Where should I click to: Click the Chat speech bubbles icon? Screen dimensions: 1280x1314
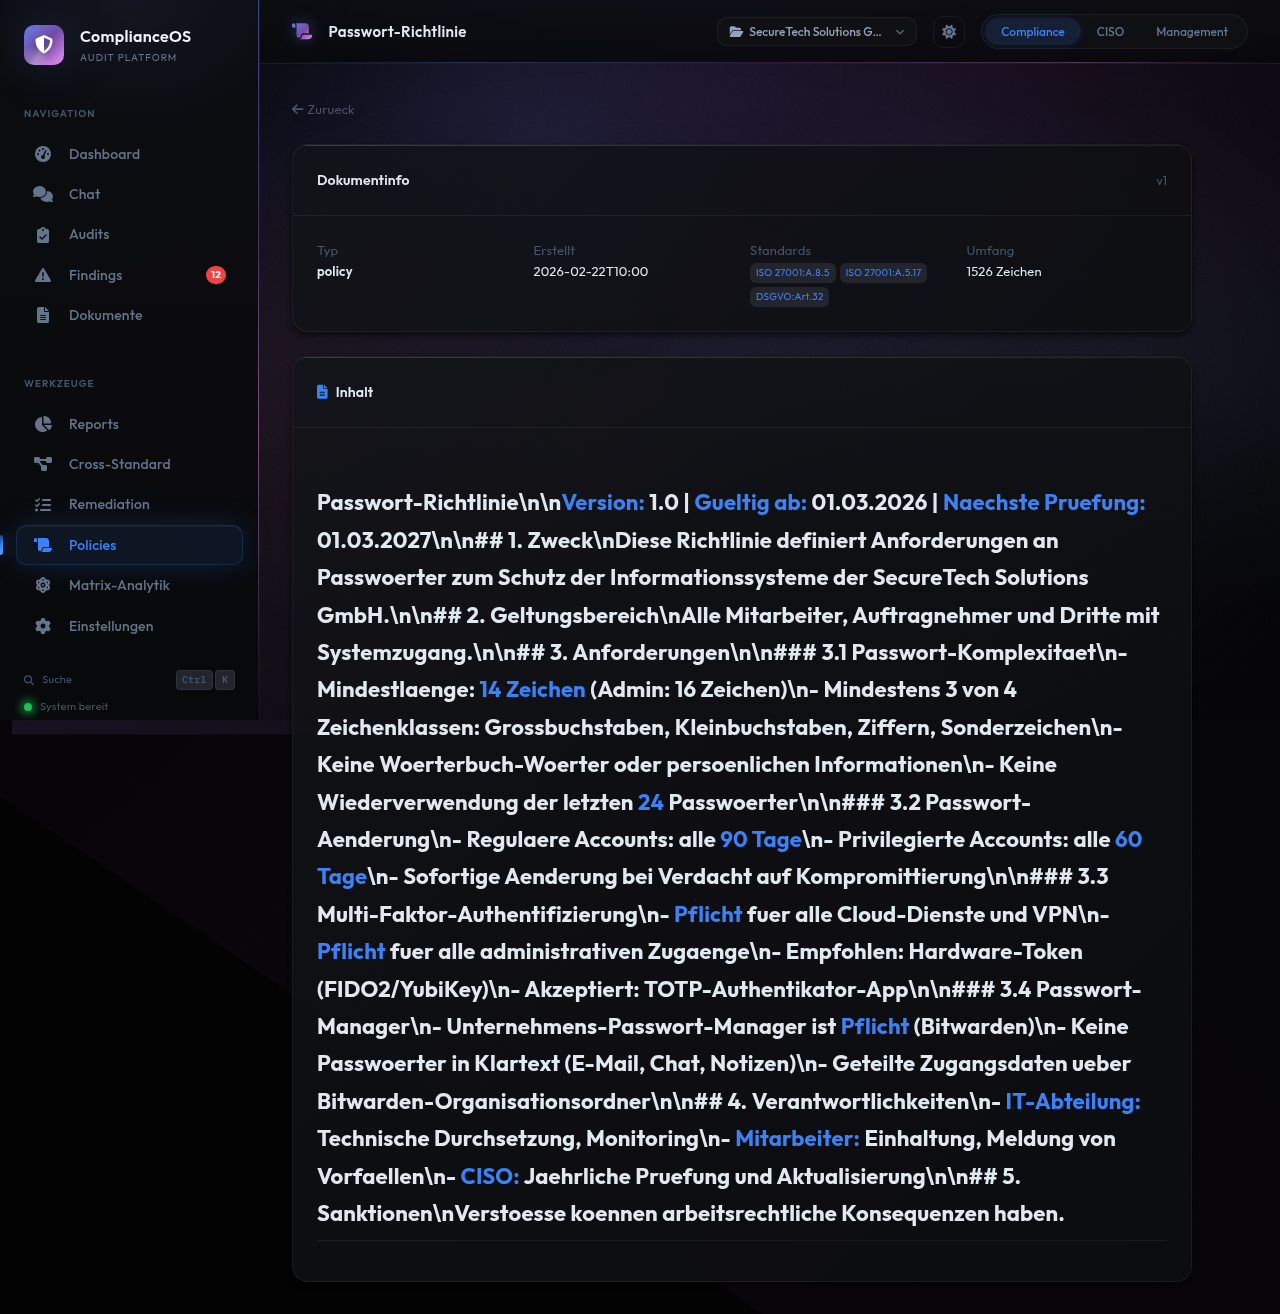[x=43, y=194]
